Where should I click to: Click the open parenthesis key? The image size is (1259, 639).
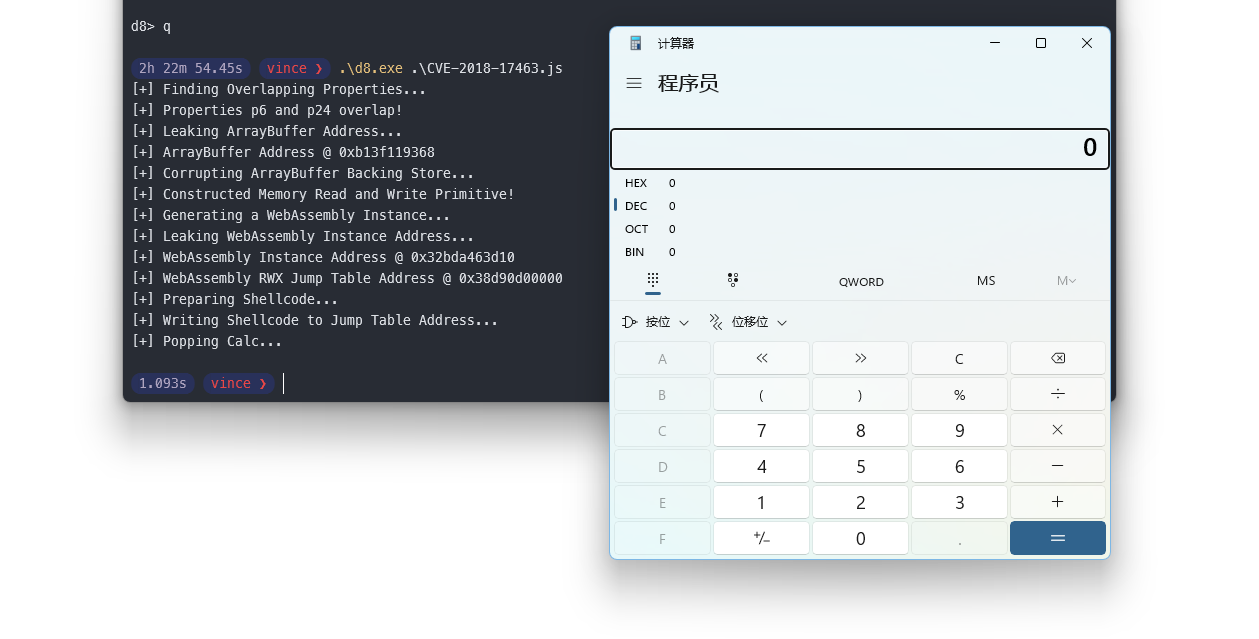click(x=761, y=394)
